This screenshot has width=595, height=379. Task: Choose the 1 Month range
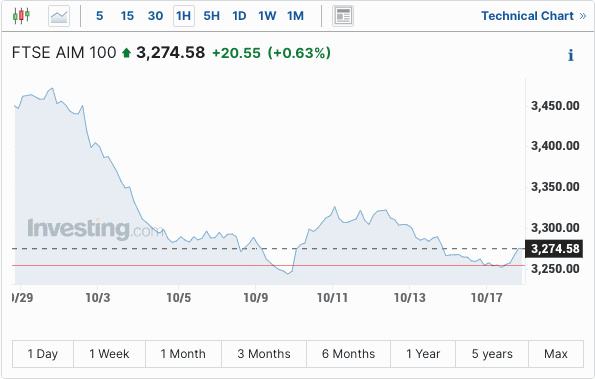(x=183, y=354)
